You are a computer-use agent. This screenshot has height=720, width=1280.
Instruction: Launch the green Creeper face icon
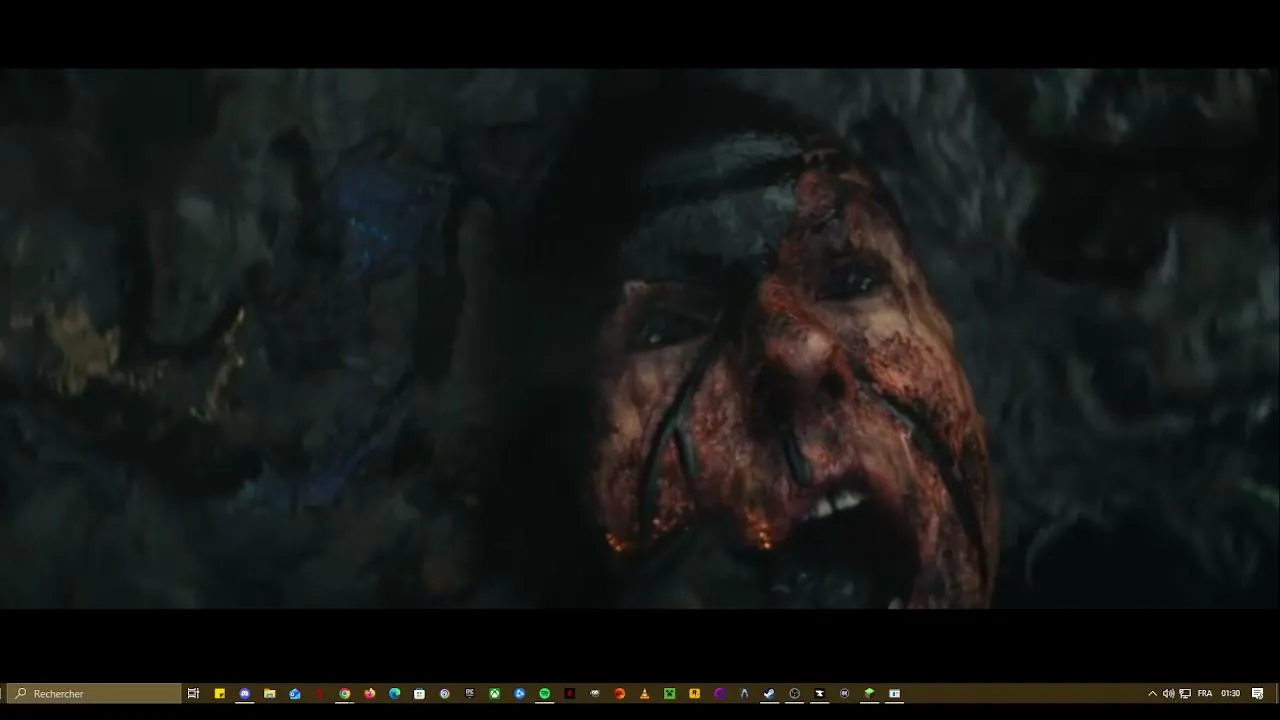669,693
